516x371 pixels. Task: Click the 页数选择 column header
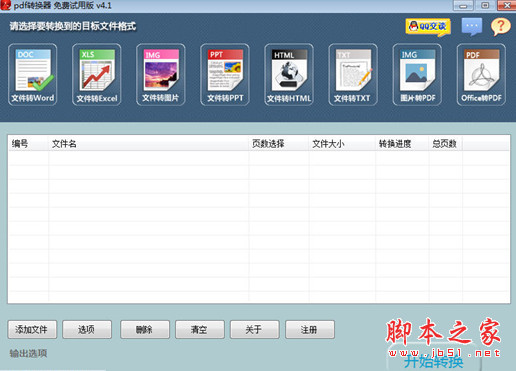(279, 144)
